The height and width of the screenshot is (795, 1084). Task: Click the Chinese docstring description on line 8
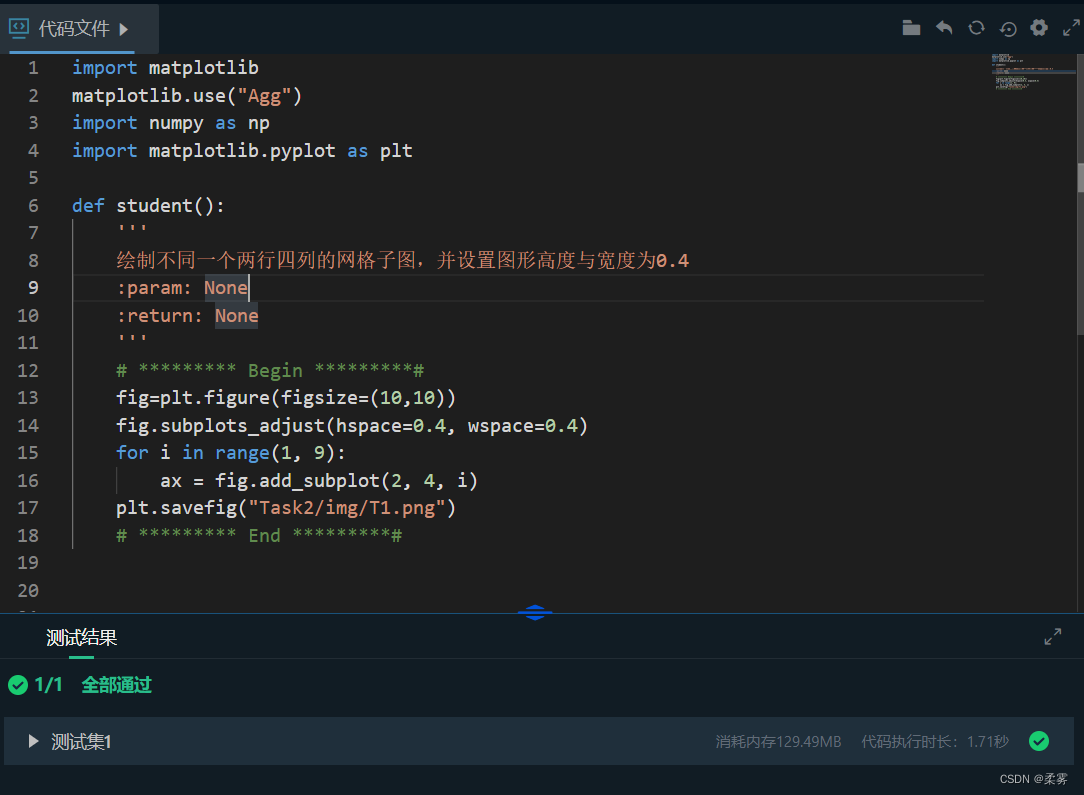click(402, 261)
